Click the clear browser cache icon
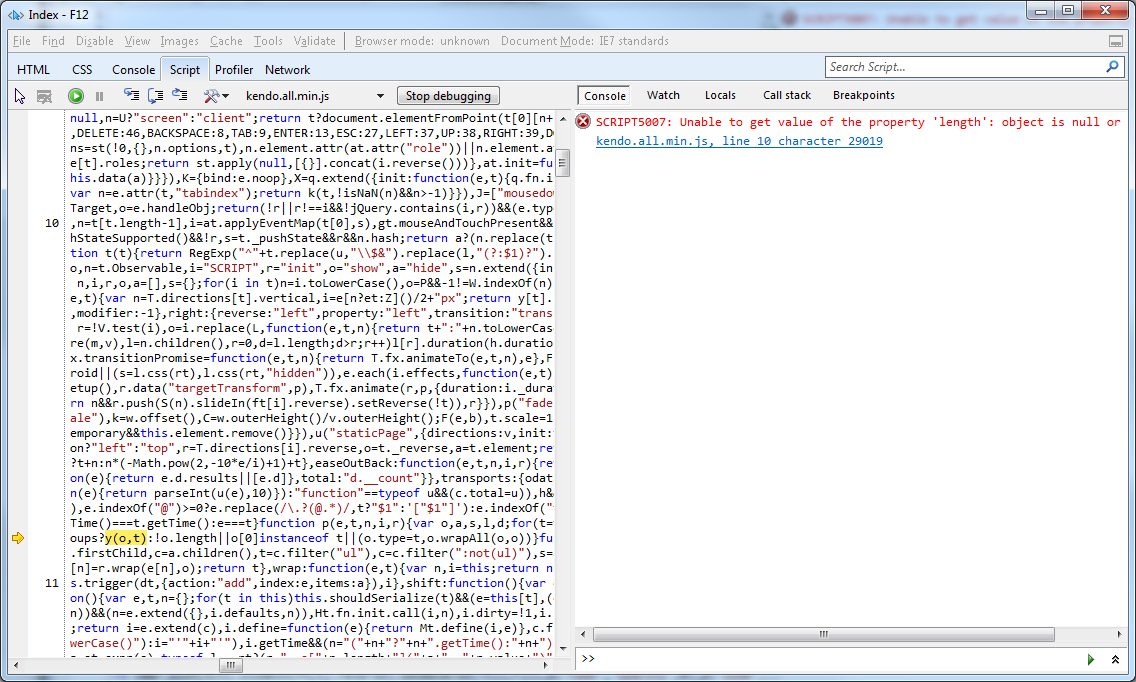 [x=44, y=96]
